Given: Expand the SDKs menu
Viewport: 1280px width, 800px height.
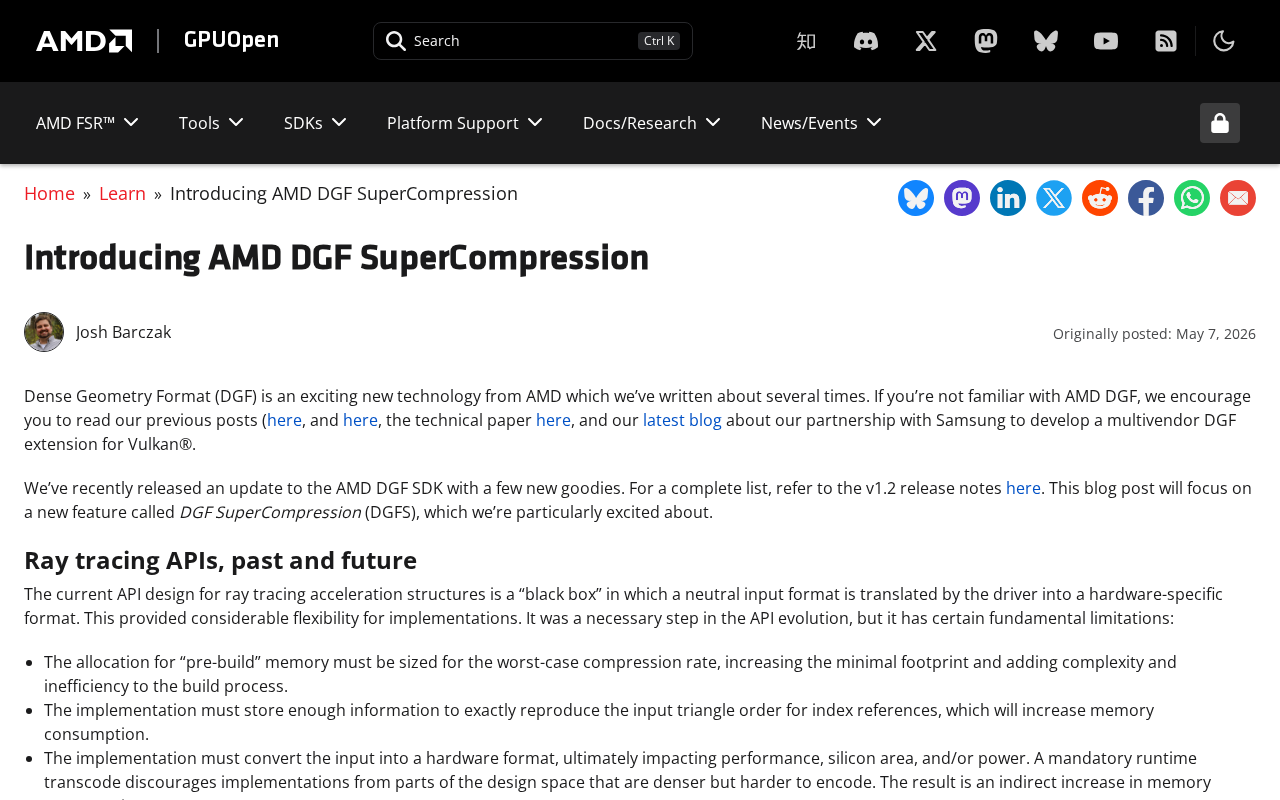Looking at the screenshot, I should (315, 123).
